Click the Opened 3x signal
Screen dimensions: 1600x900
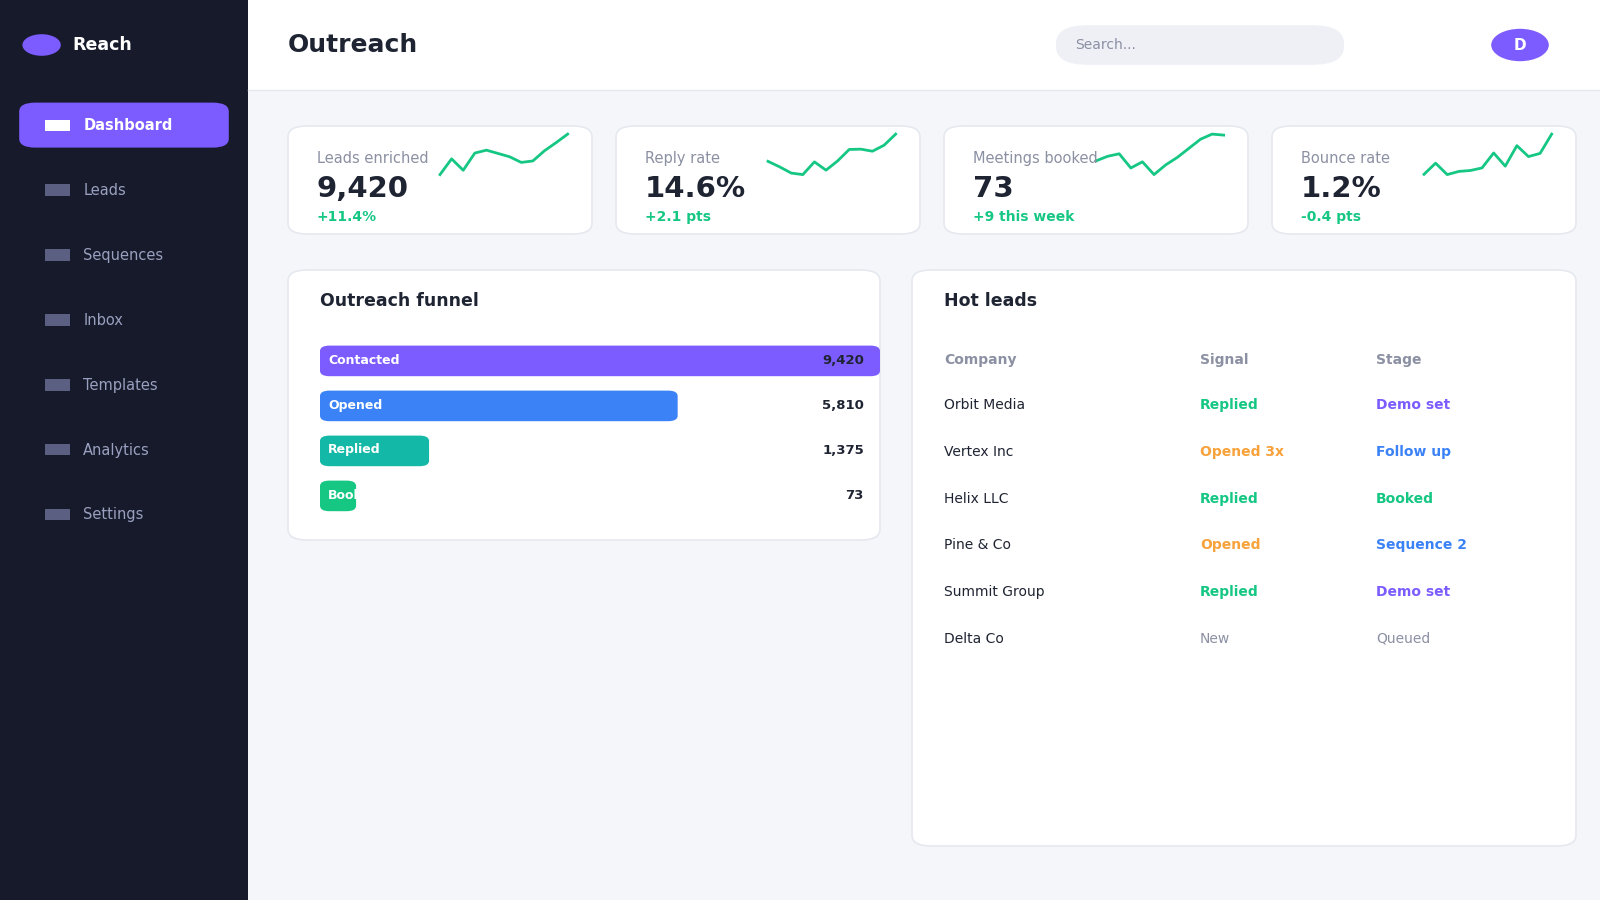coord(1242,451)
